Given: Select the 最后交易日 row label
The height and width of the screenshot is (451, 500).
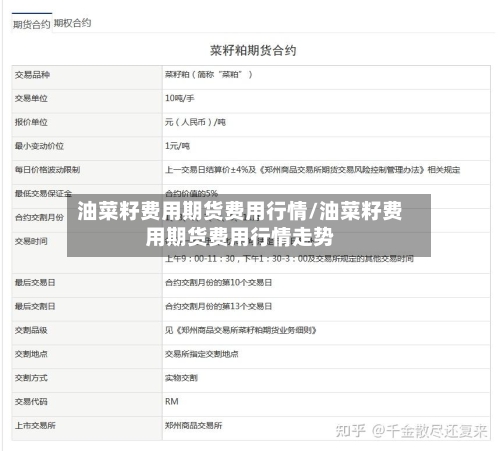Looking at the screenshot, I should [35, 283].
